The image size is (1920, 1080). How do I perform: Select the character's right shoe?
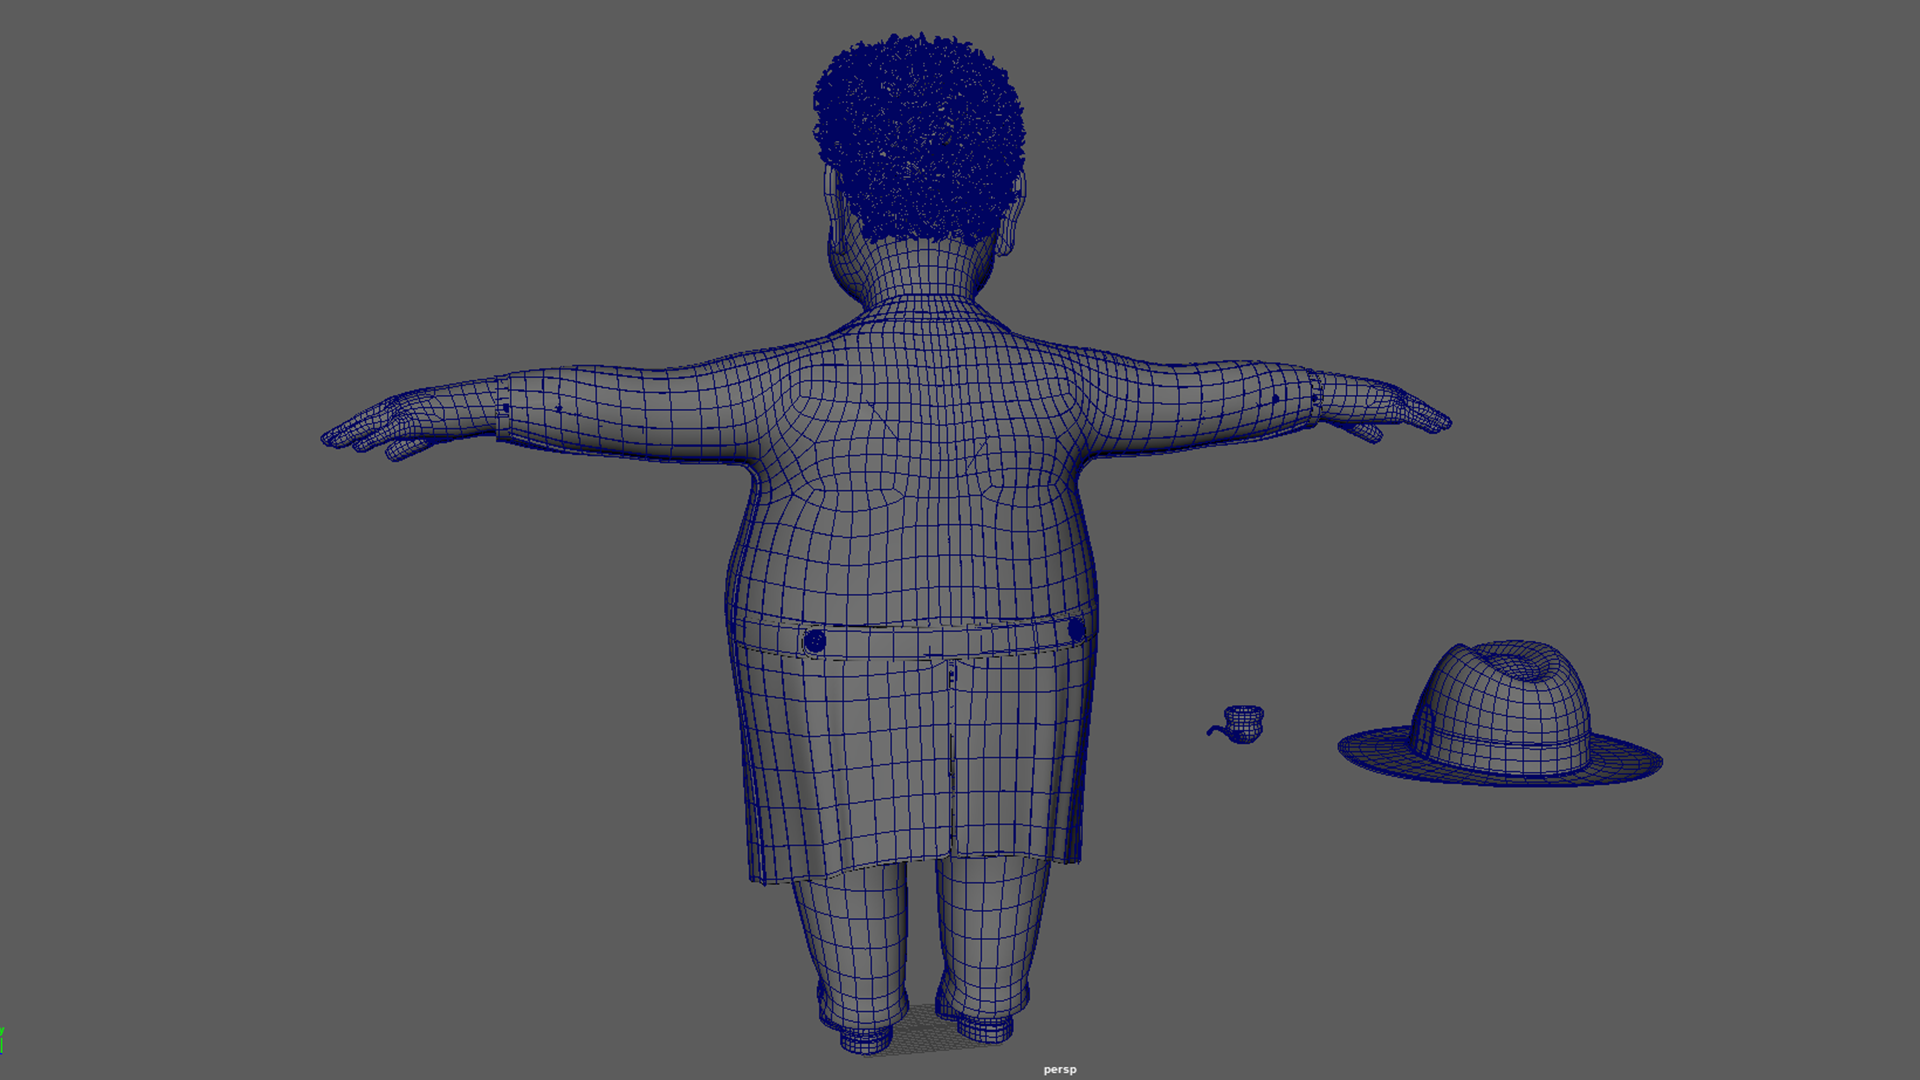point(984,1028)
